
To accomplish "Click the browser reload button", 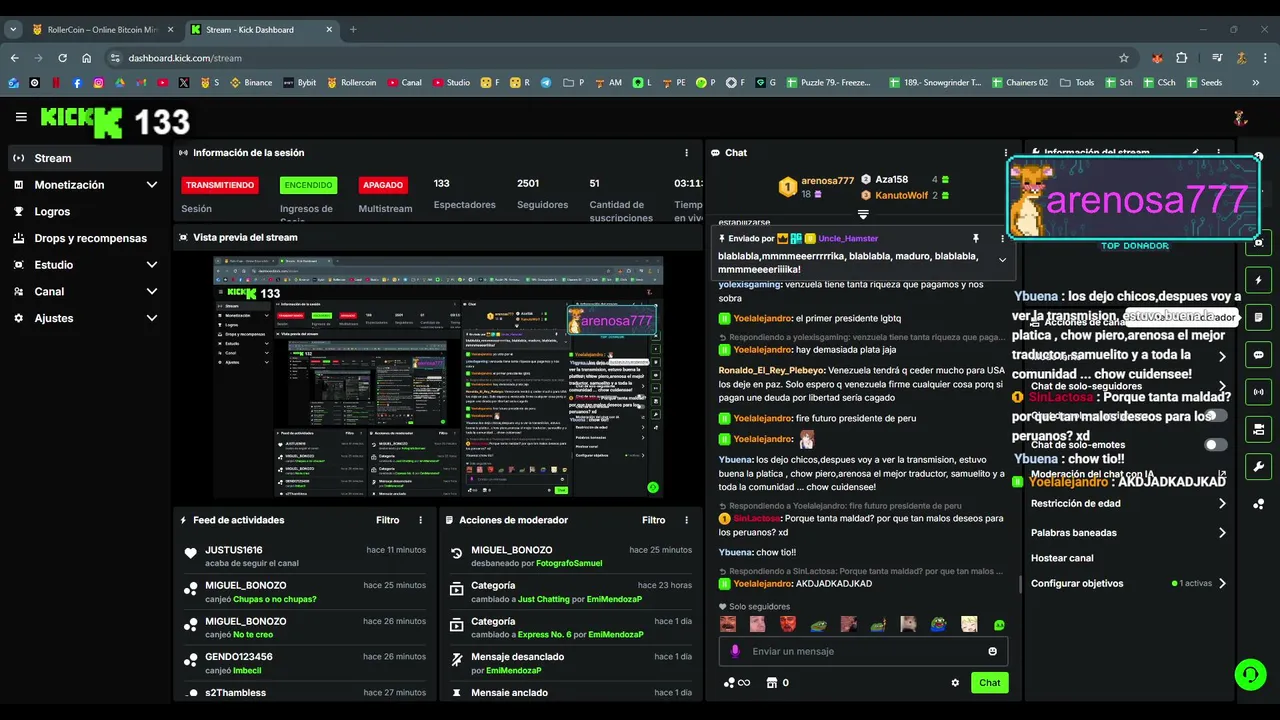I will [62, 58].
